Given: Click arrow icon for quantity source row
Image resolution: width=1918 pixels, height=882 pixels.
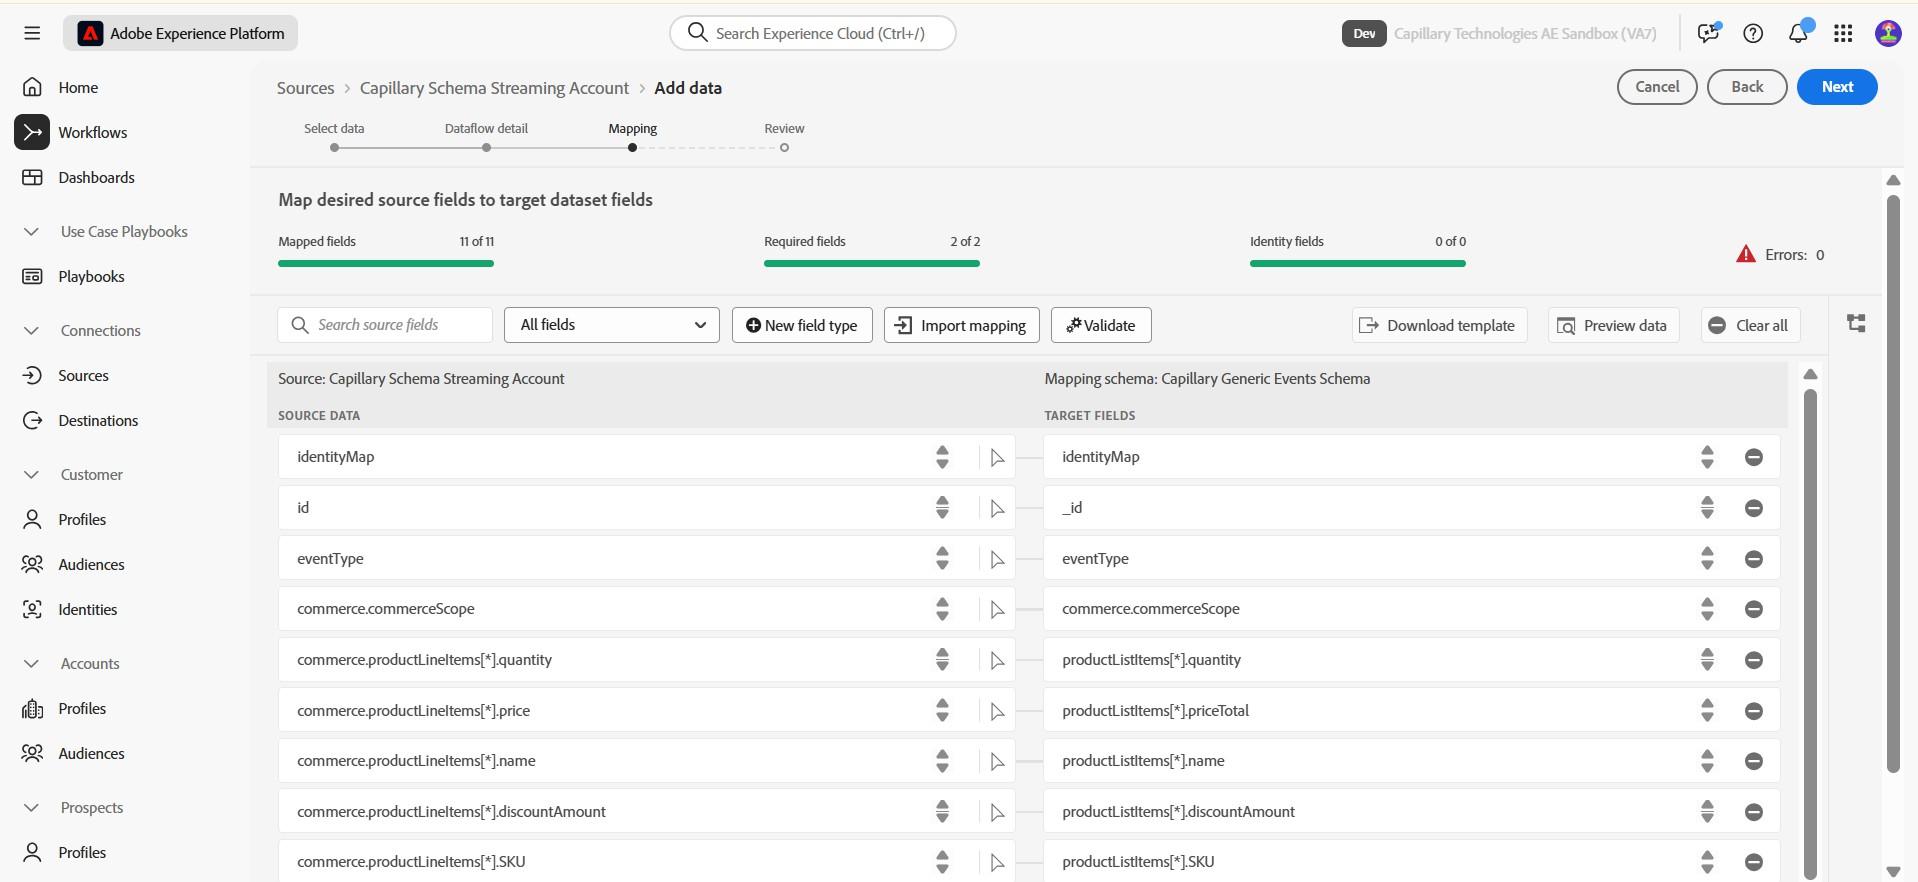Looking at the screenshot, I should tap(997, 661).
